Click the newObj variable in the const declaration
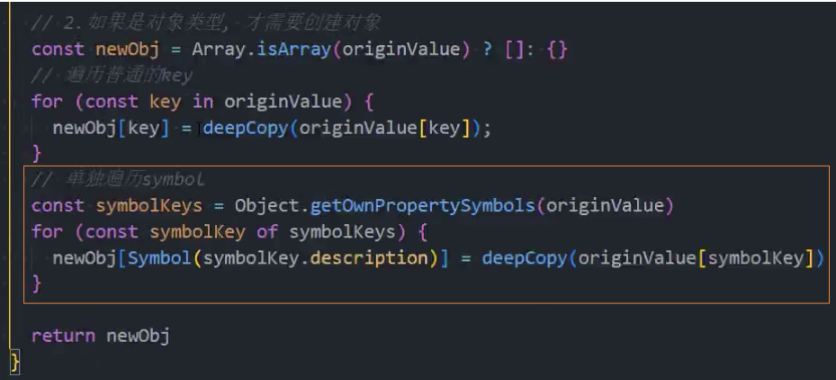The image size is (836, 380). pyautogui.click(x=127, y=50)
